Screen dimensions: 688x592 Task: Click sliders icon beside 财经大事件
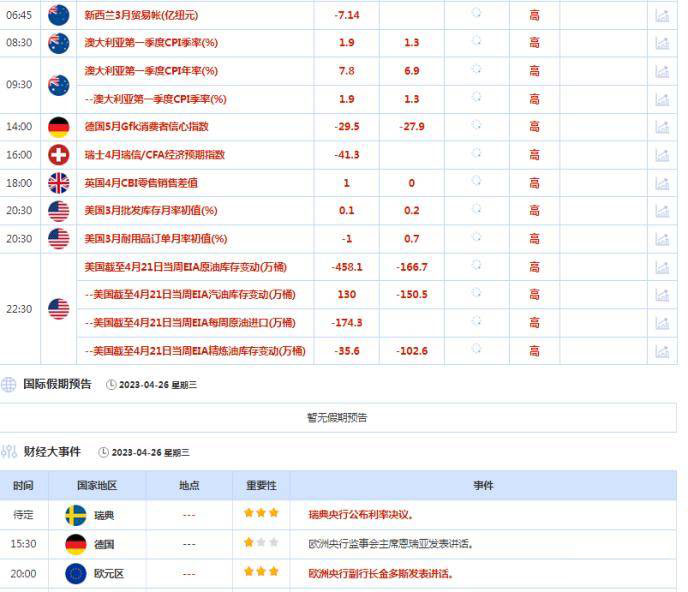click(x=9, y=451)
